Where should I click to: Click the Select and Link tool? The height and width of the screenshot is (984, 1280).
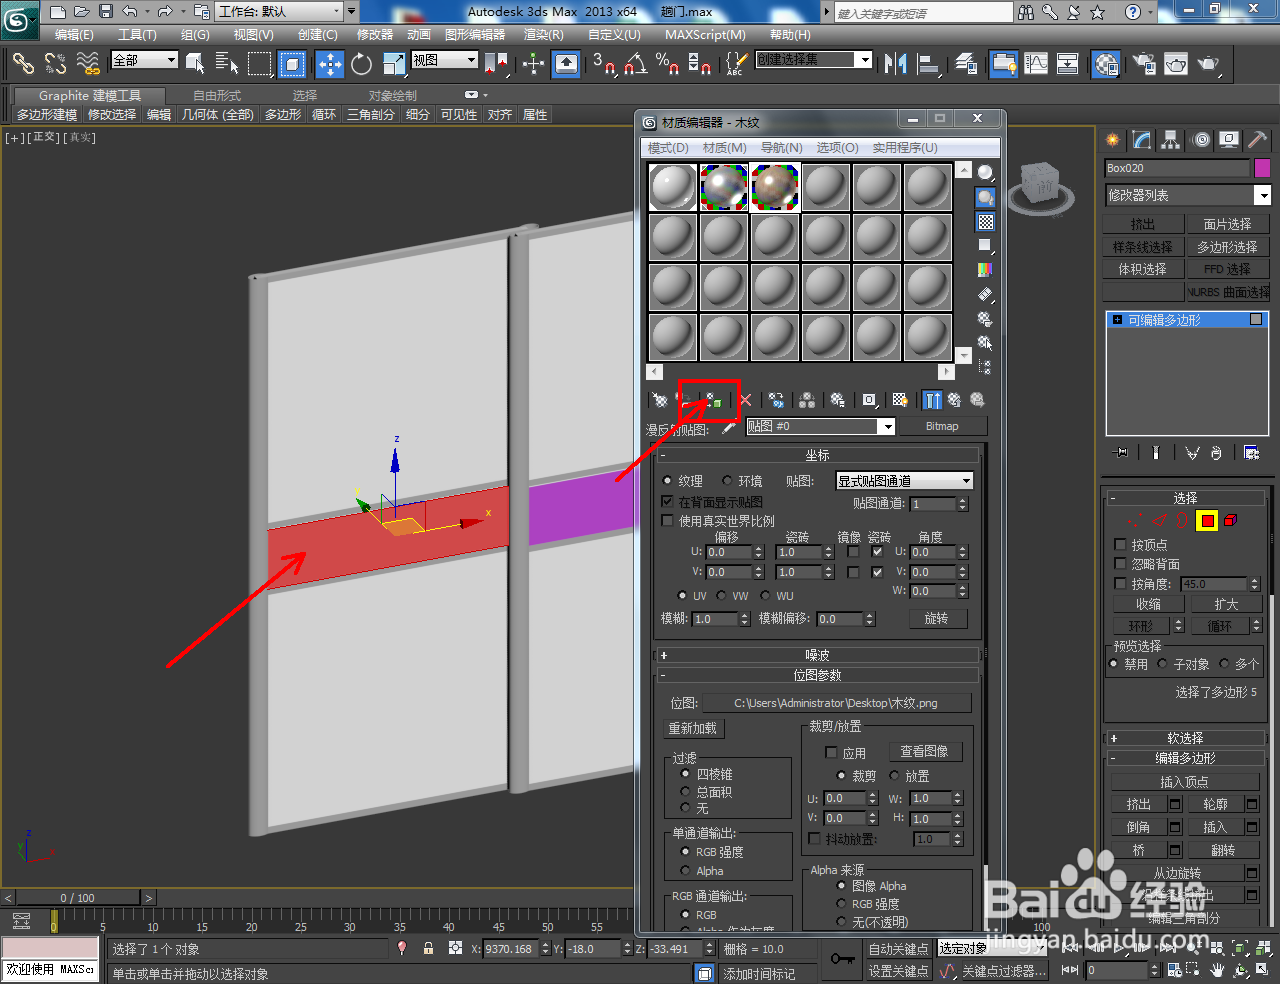(x=23, y=64)
